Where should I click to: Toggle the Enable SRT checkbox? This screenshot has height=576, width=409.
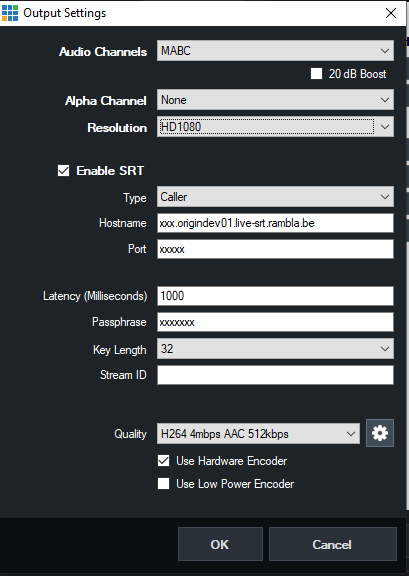click(x=63, y=170)
